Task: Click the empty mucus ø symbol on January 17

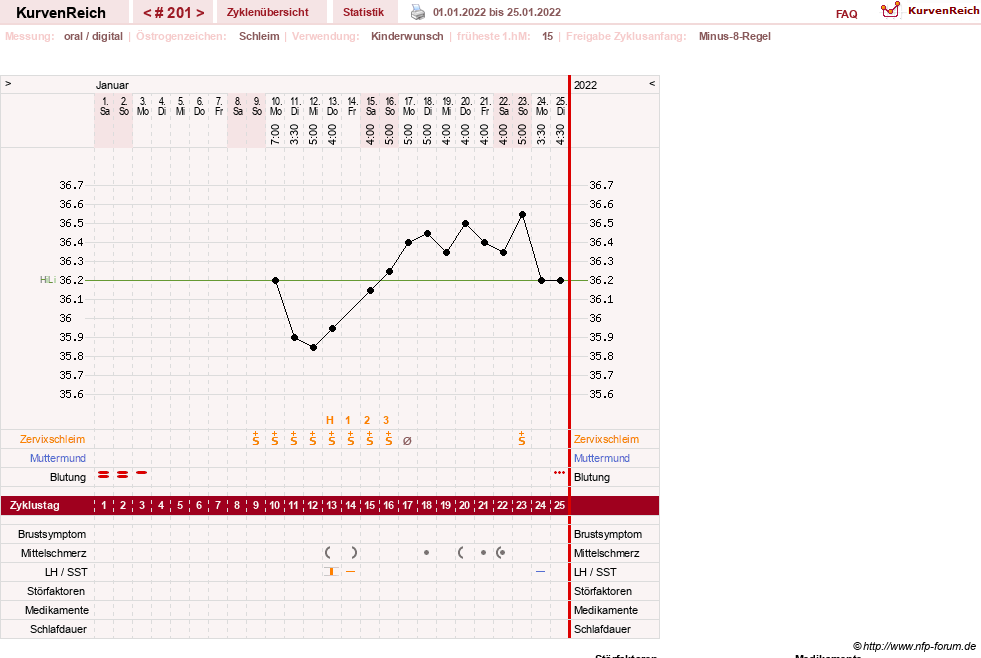Action: pyautogui.click(x=407, y=440)
